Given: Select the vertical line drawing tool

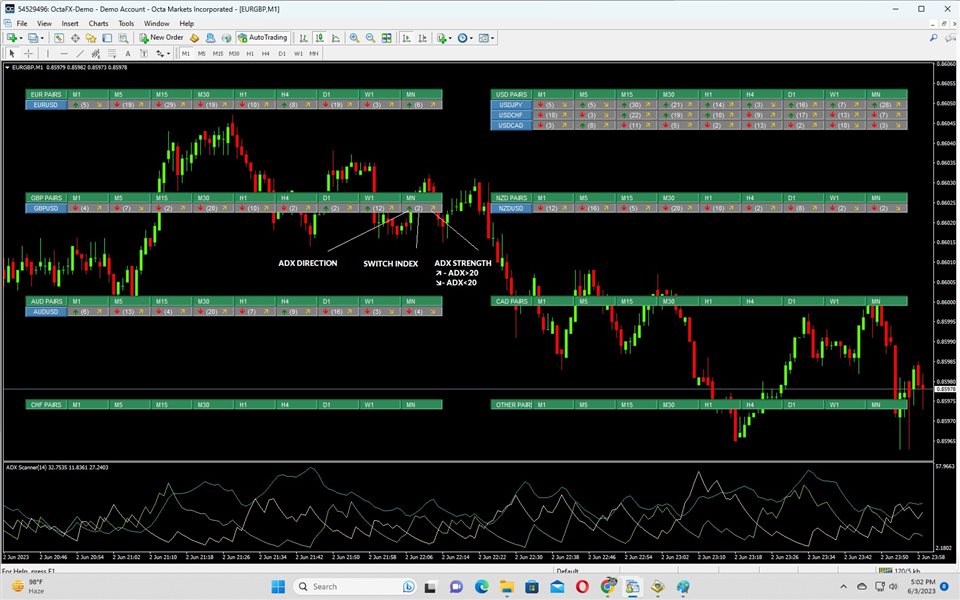Looking at the screenshot, I should coord(48,54).
